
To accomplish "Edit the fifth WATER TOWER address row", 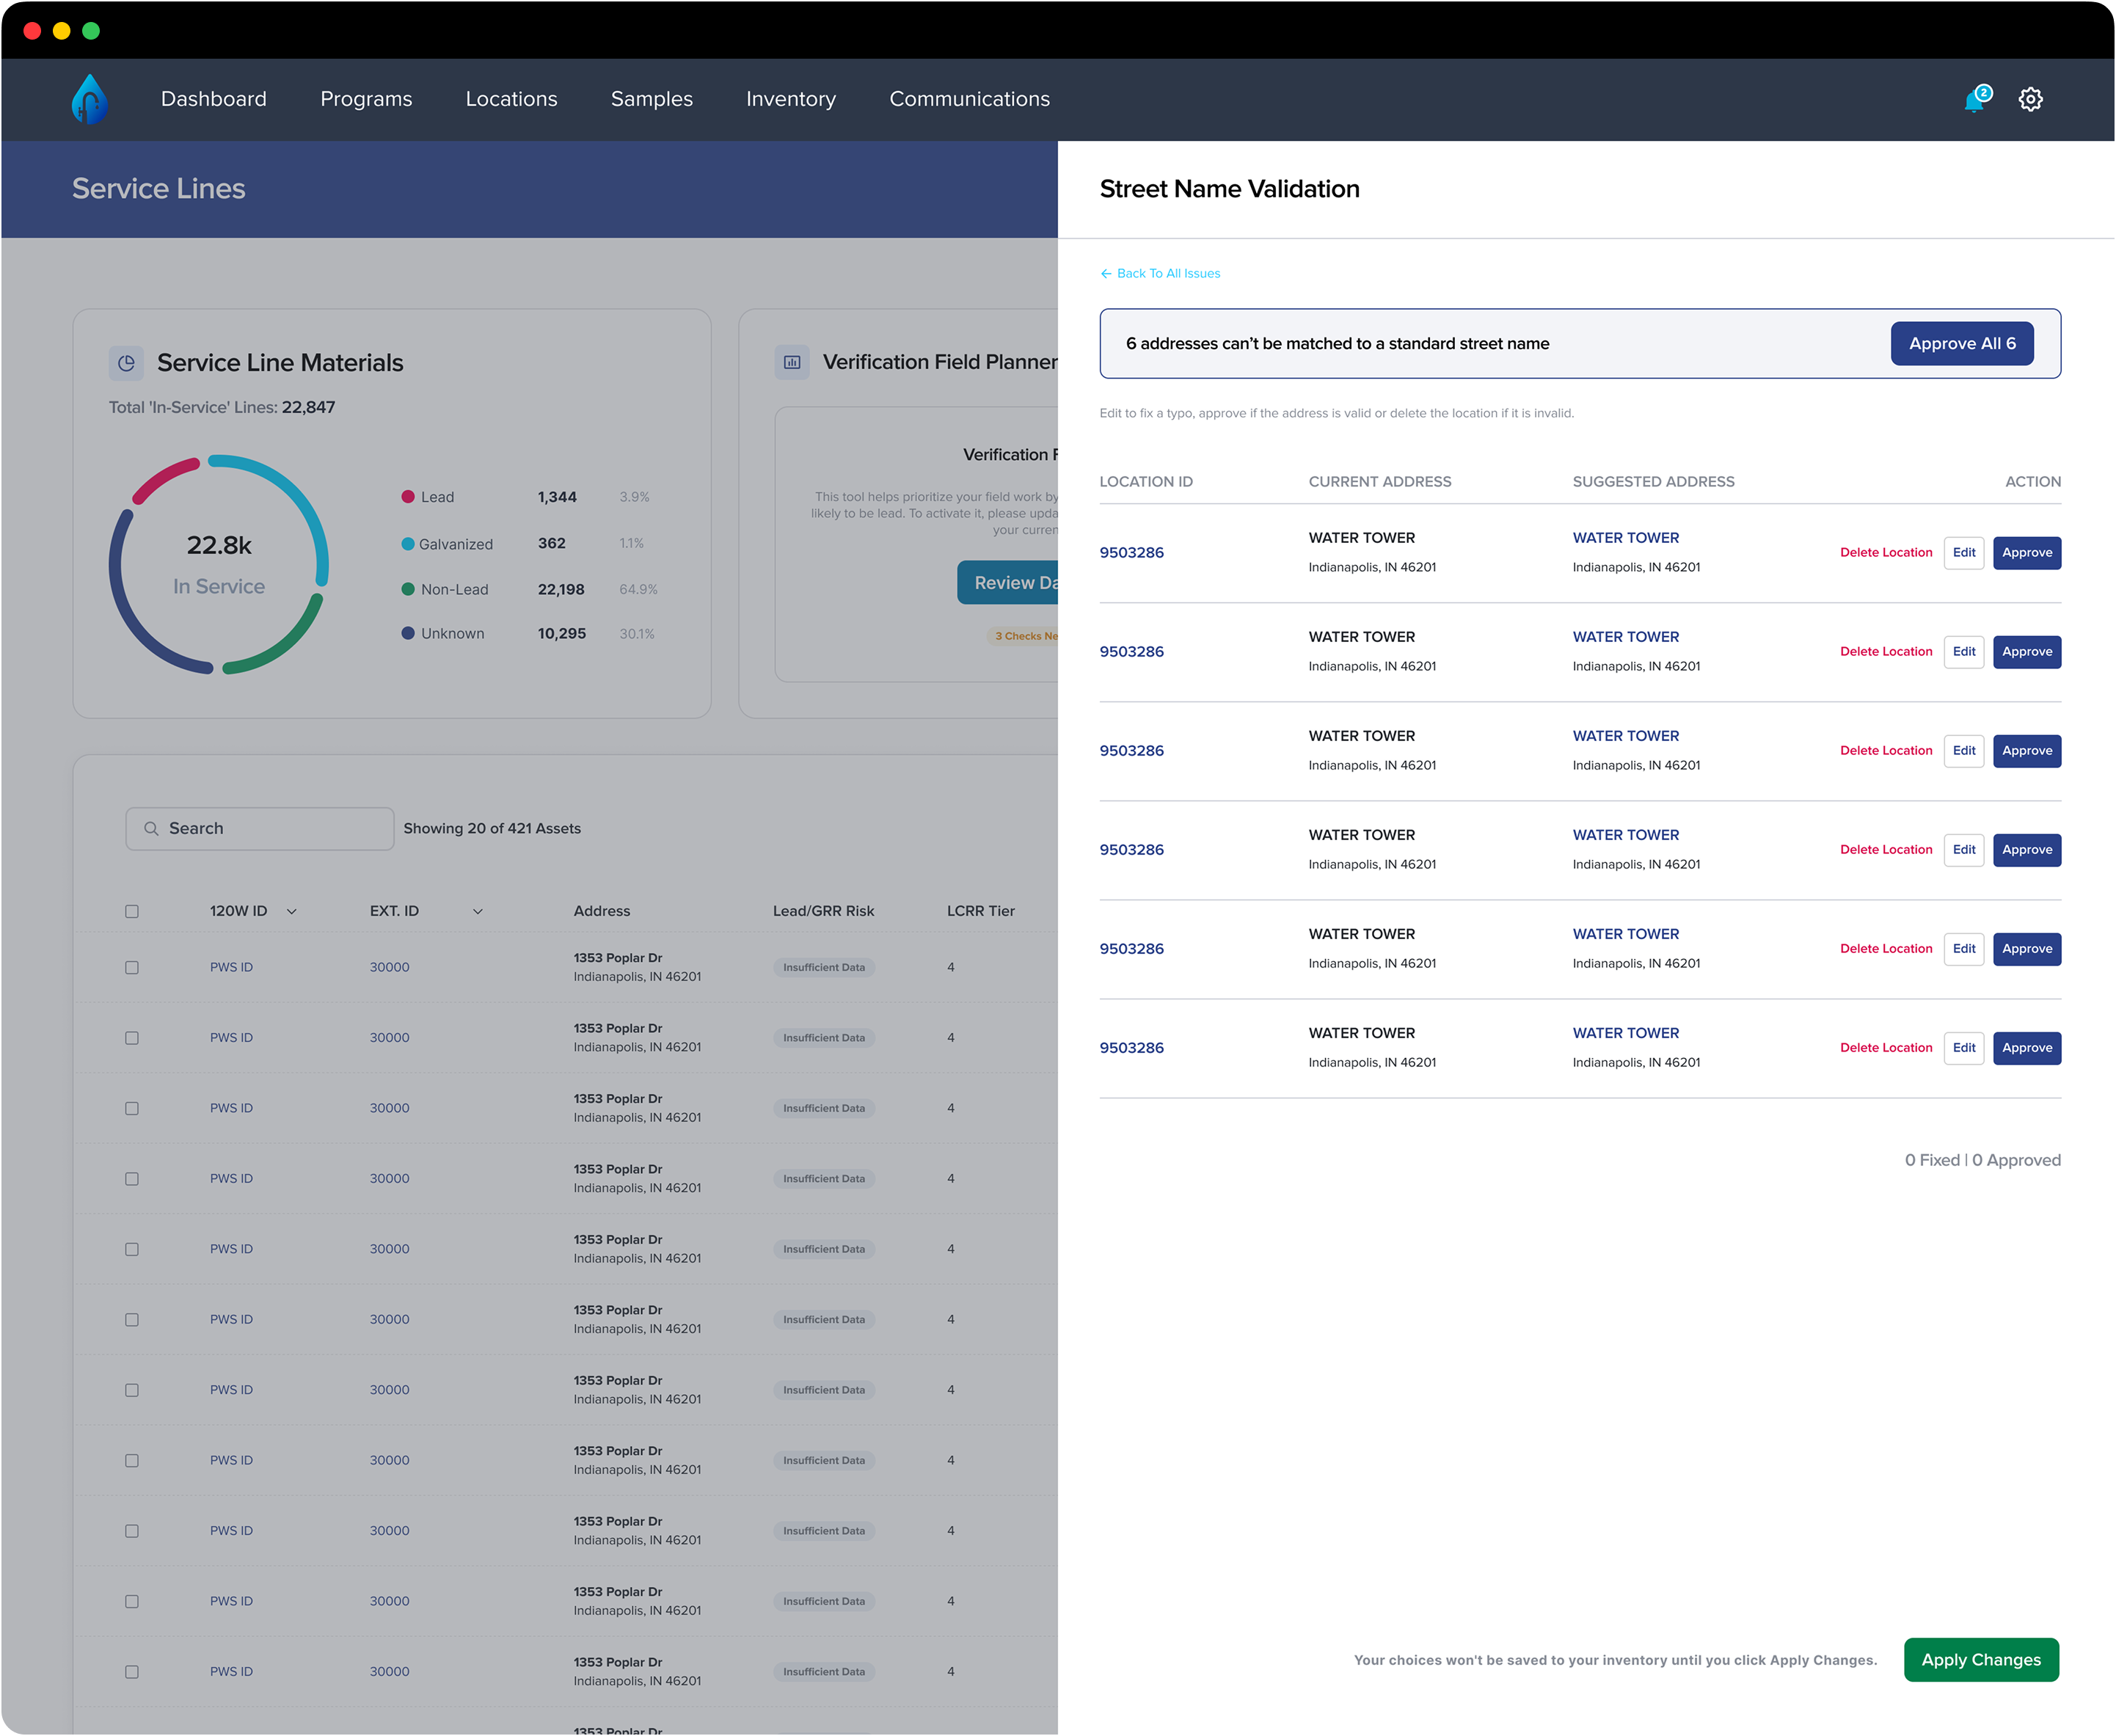I will pyautogui.click(x=1964, y=949).
